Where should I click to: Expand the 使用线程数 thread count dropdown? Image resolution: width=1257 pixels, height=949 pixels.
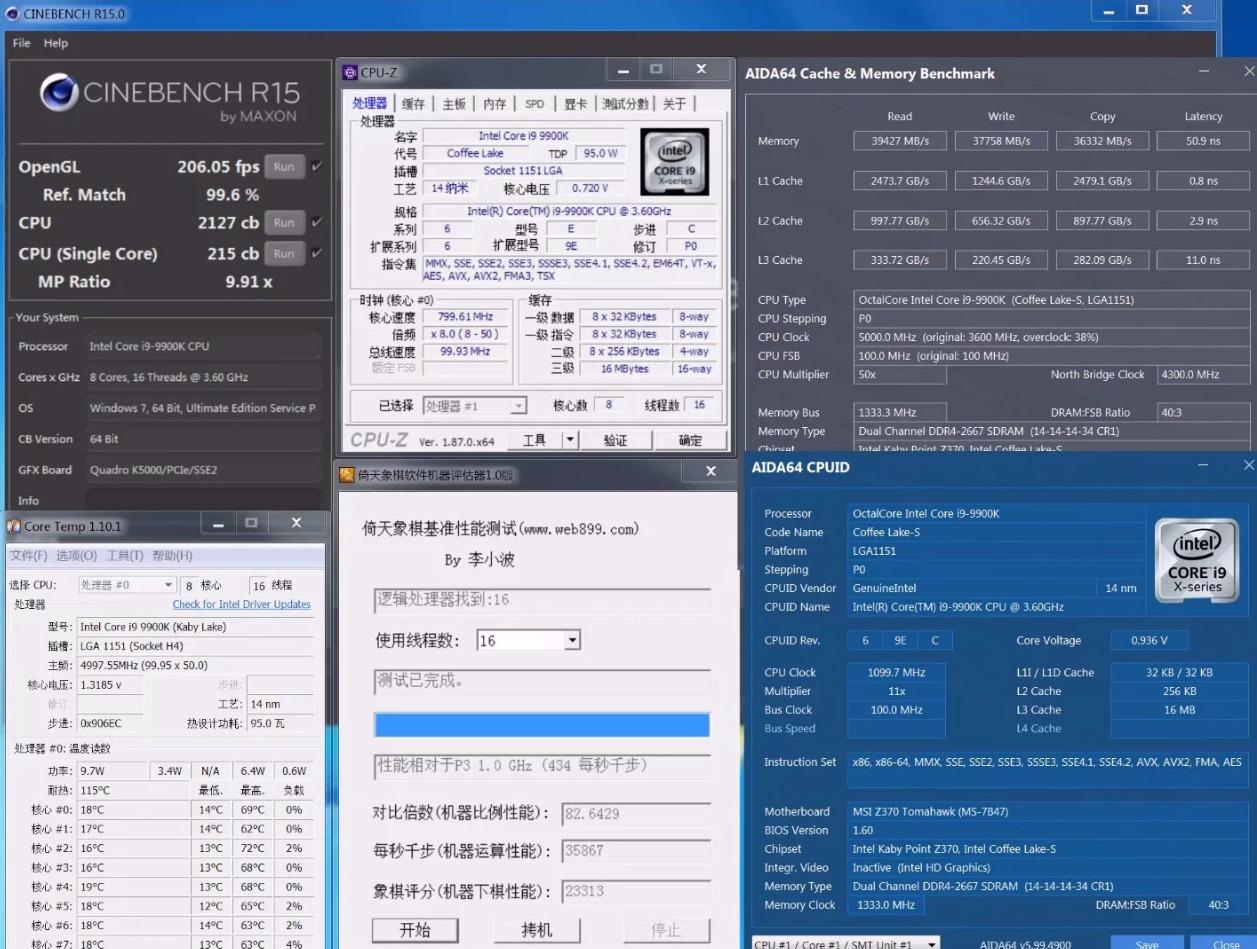click(x=572, y=640)
